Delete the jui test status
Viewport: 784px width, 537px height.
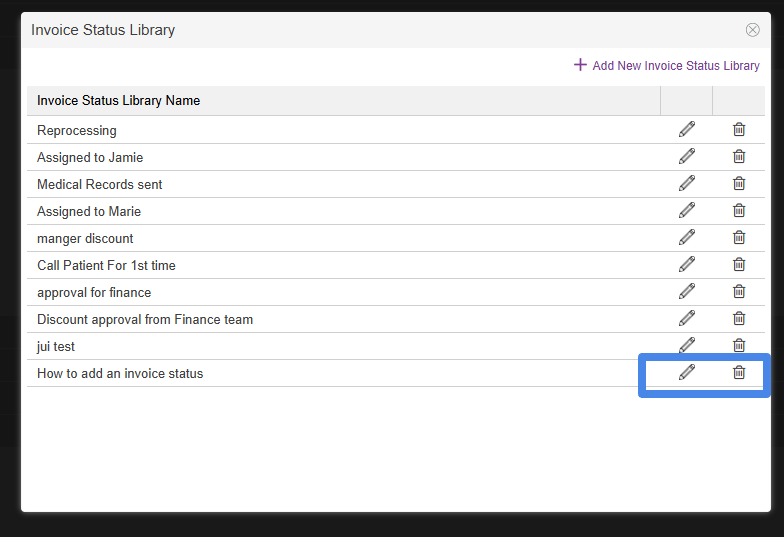[x=739, y=345]
